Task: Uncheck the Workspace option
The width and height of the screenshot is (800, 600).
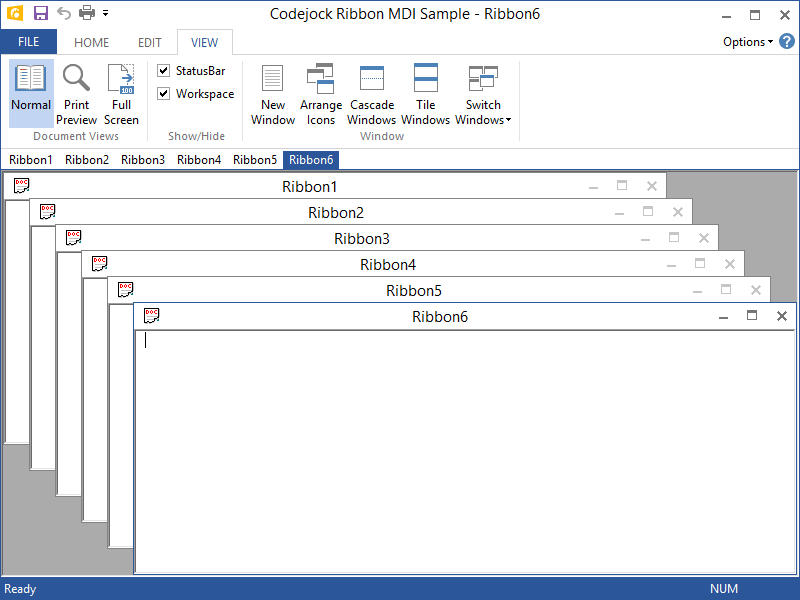Action: (x=163, y=94)
